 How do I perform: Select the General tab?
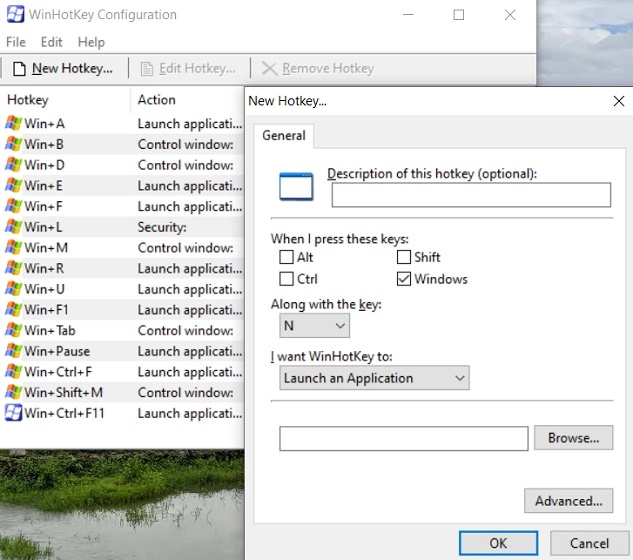[284, 136]
